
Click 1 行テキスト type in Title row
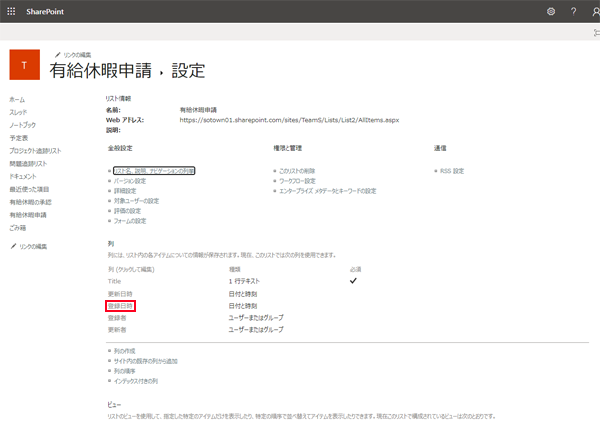[x=244, y=281]
